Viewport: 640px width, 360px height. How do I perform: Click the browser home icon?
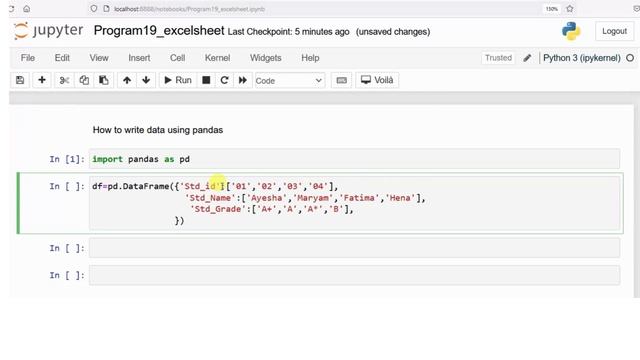[x=27, y=9]
